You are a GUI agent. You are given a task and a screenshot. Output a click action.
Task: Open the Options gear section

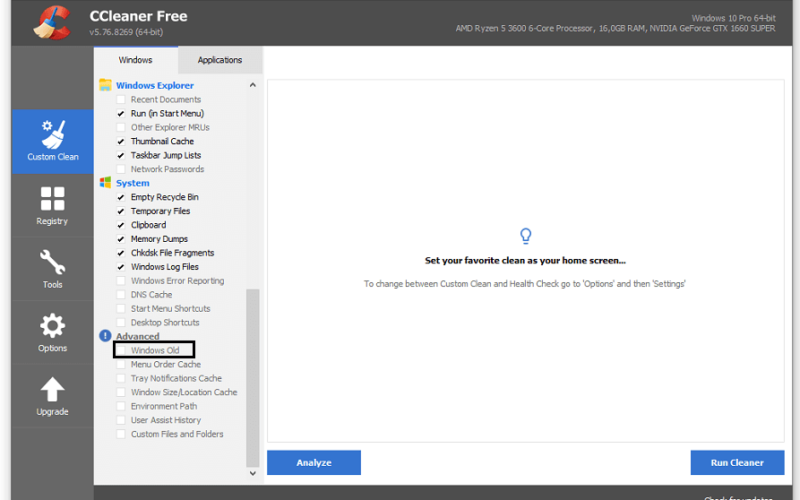tap(53, 332)
